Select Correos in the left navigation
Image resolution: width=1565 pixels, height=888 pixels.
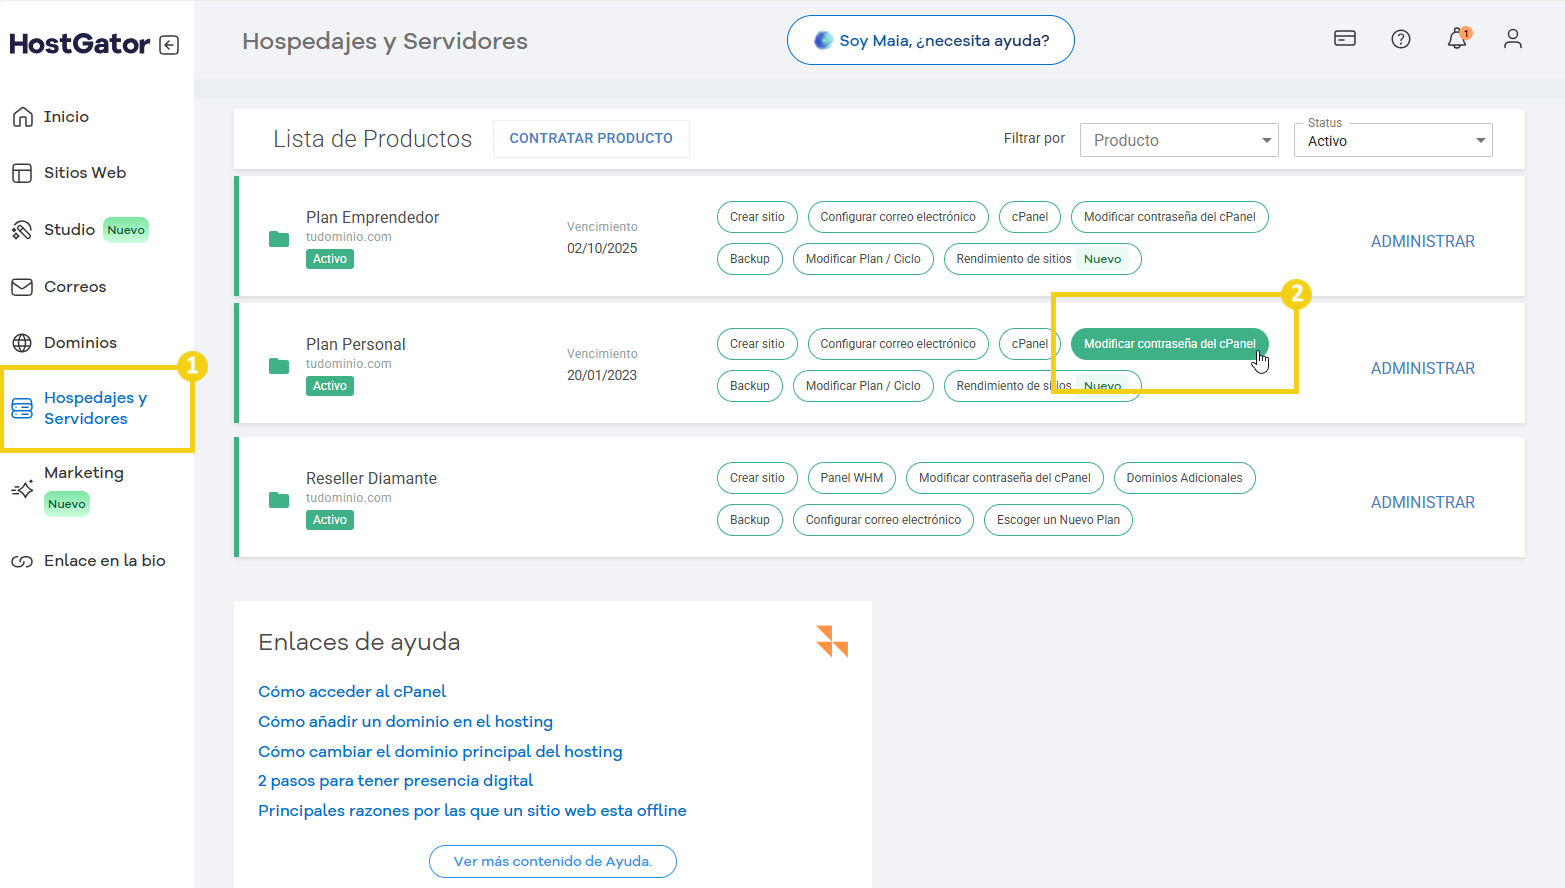click(75, 287)
